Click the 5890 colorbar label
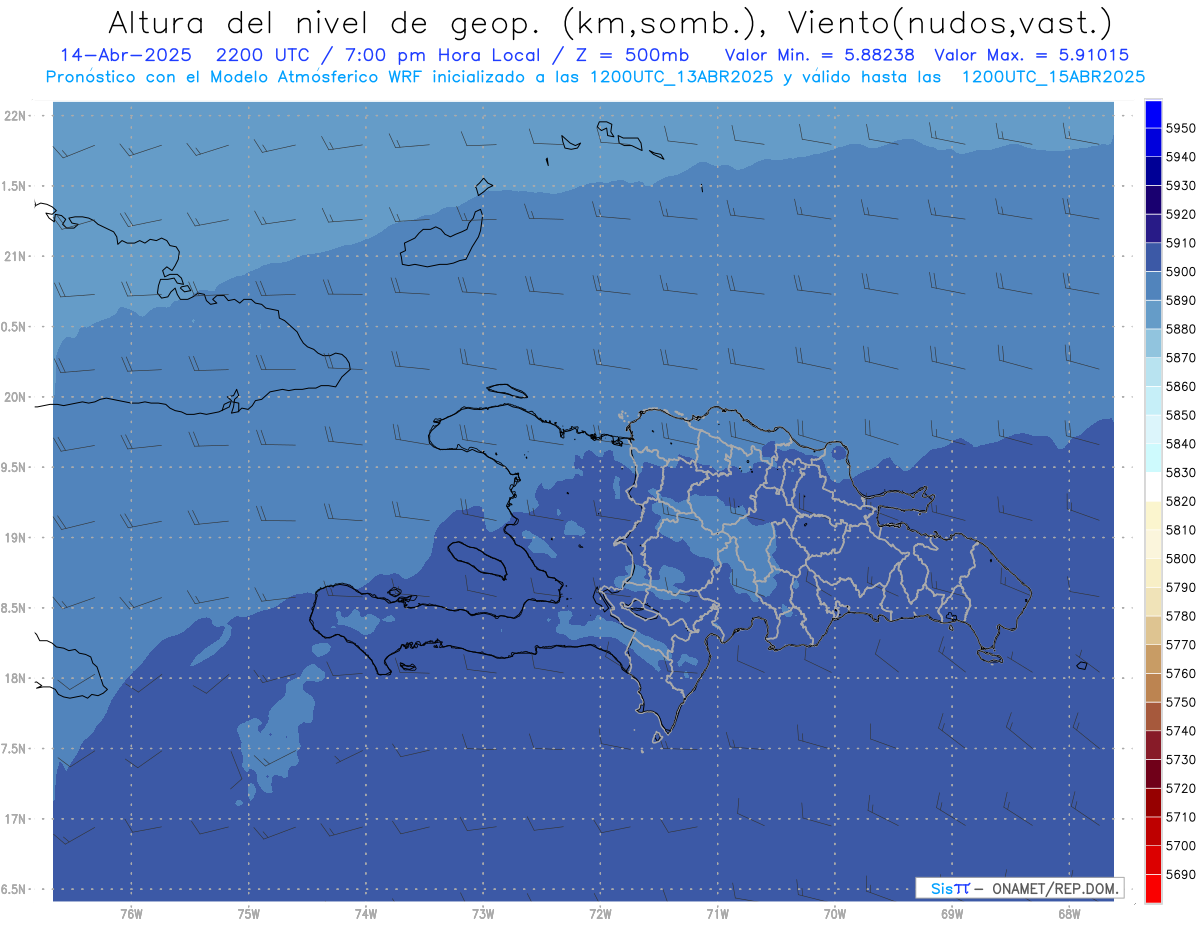1200x927 pixels. [1181, 300]
